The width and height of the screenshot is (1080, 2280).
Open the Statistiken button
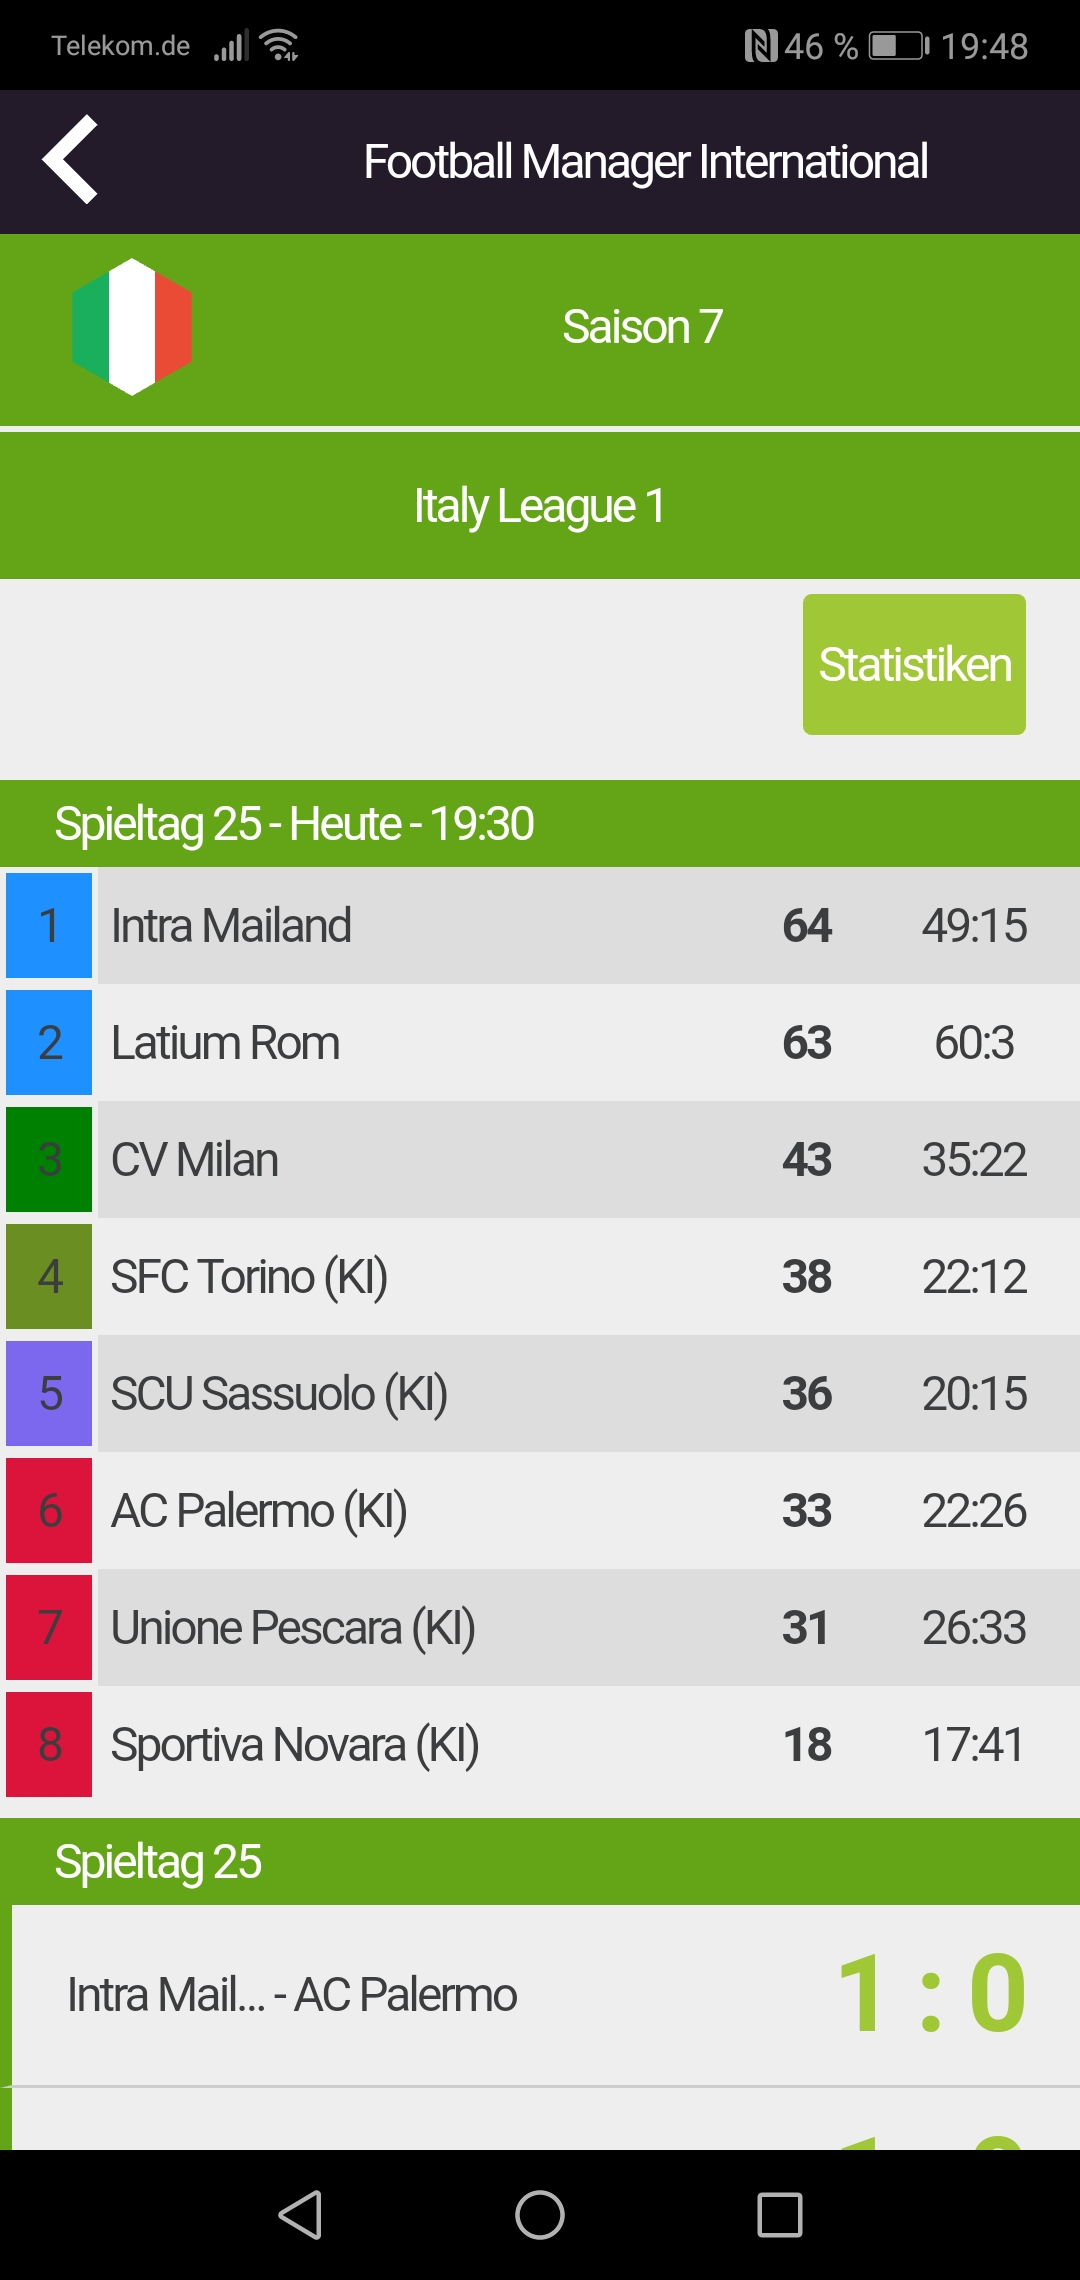[914, 664]
